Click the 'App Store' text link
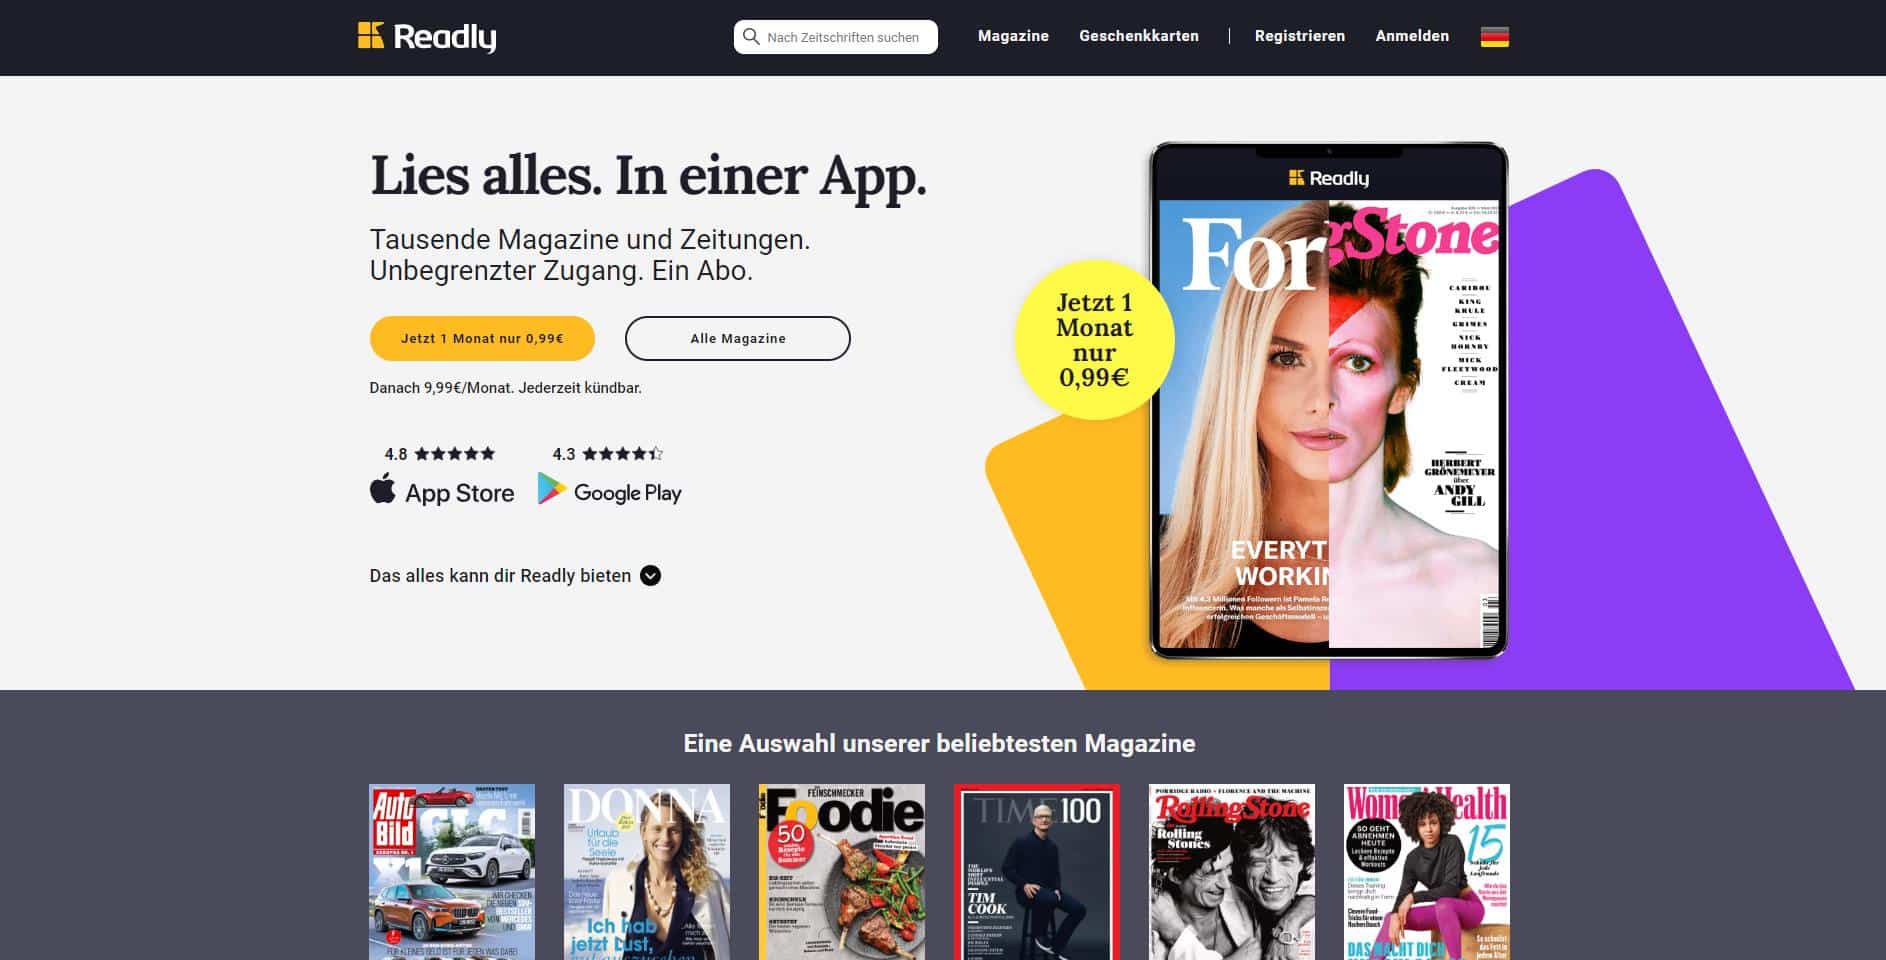 coord(459,493)
